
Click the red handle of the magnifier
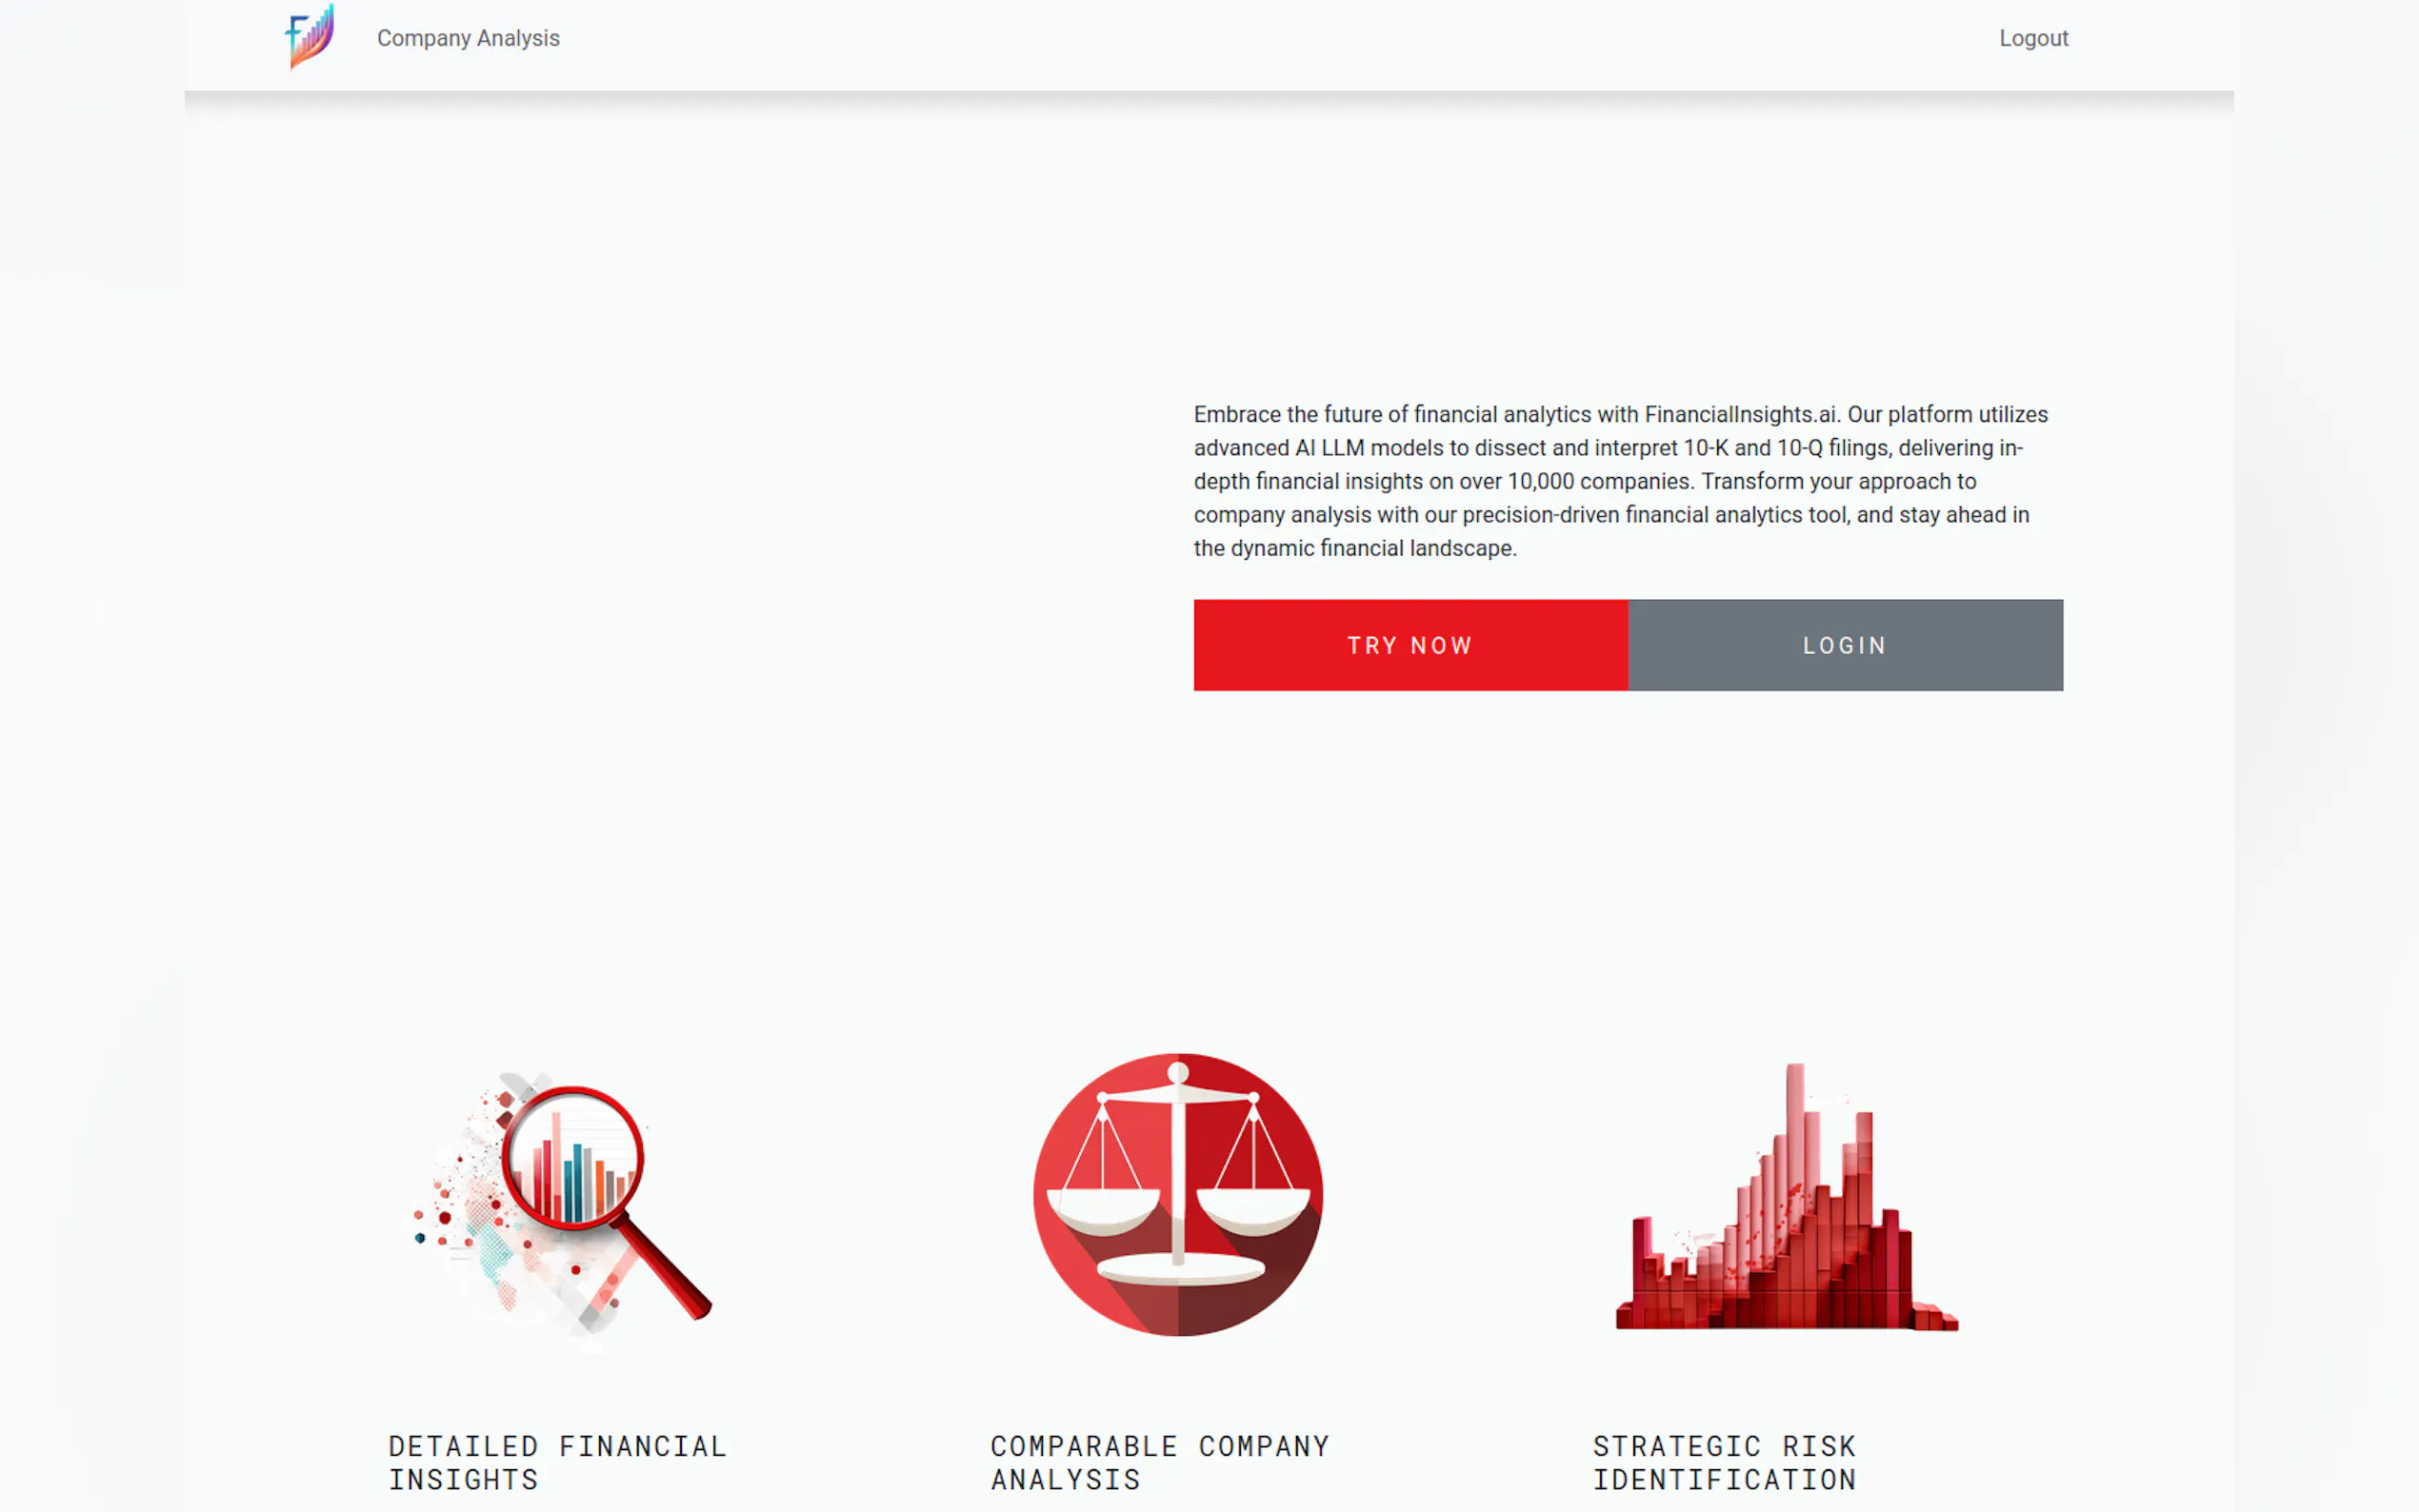[667, 1270]
